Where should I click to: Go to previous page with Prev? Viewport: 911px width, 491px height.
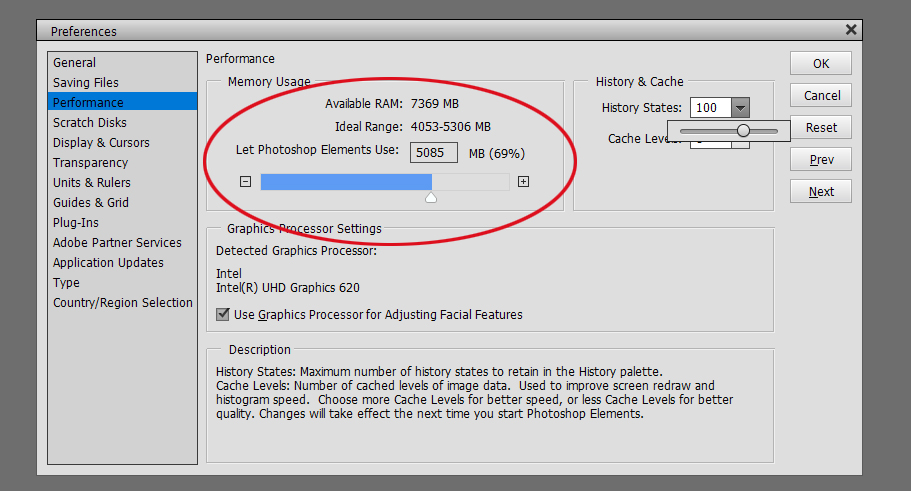pos(820,159)
